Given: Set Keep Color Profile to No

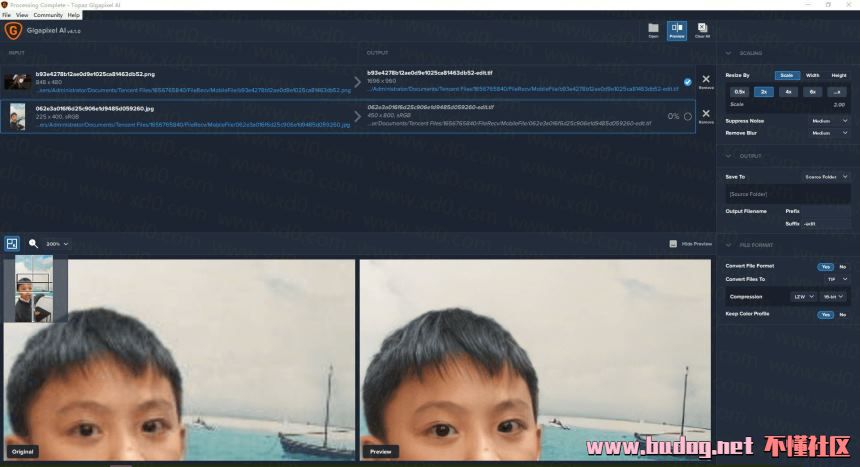Looking at the screenshot, I should [842, 314].
